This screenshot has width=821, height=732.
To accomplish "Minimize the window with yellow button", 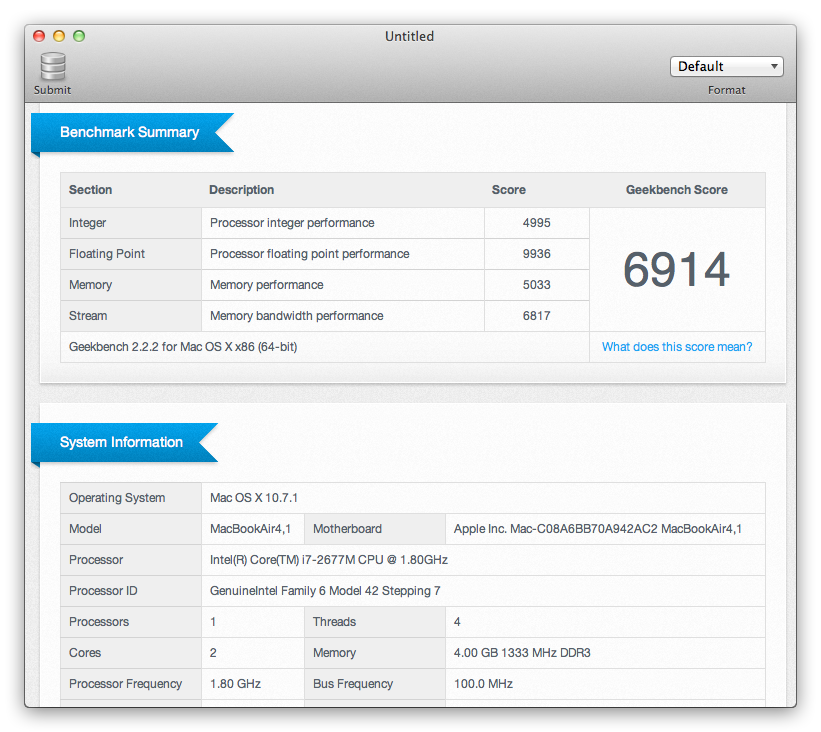I will tap(59, 36).
